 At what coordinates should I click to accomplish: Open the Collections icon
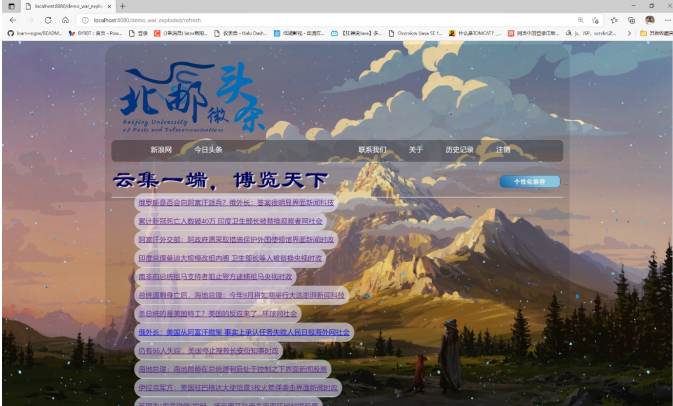[631, 20]
